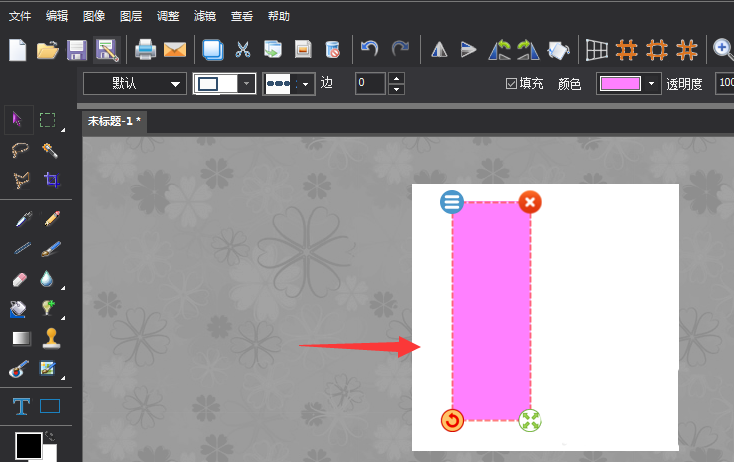
Task: Click the first orange grid icon
Action: pyautogui.click(x=627, y=50)
